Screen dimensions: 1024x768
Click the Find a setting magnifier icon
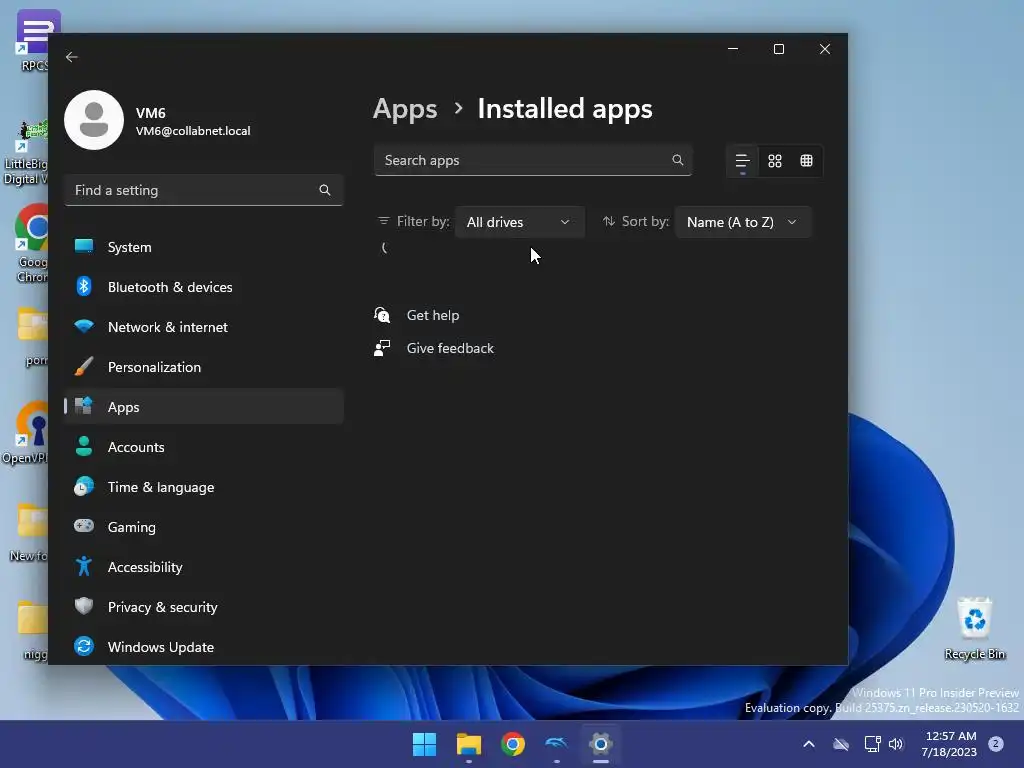click(x=325, y=190)
